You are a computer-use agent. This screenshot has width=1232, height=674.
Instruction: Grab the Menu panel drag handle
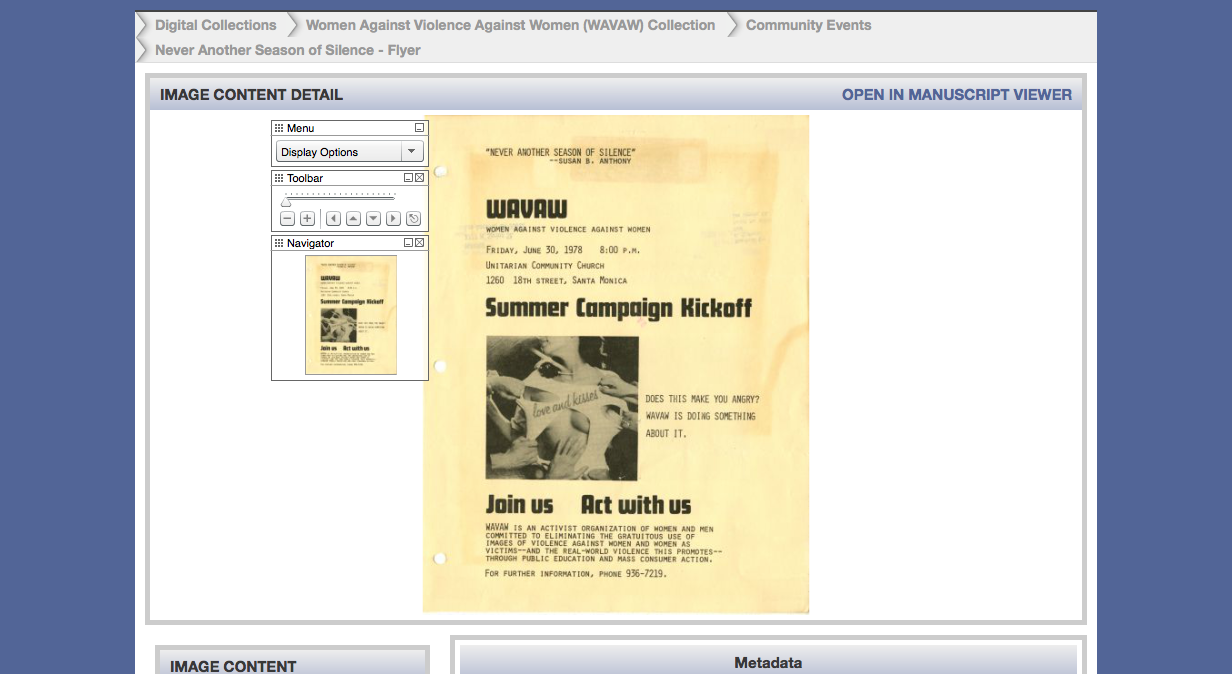(x=279, y=128)
